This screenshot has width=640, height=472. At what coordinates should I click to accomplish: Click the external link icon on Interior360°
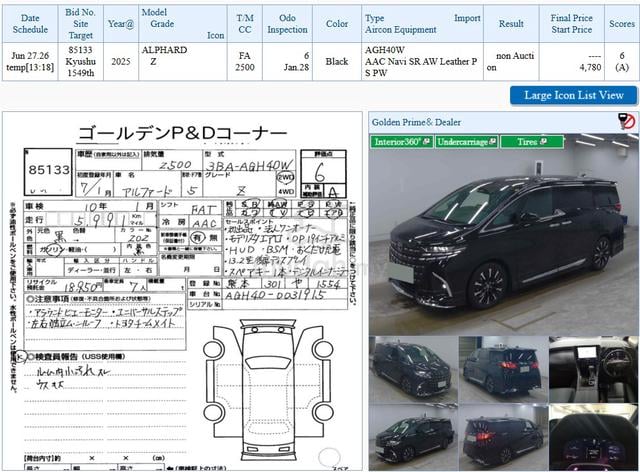(x=426, y=141)
